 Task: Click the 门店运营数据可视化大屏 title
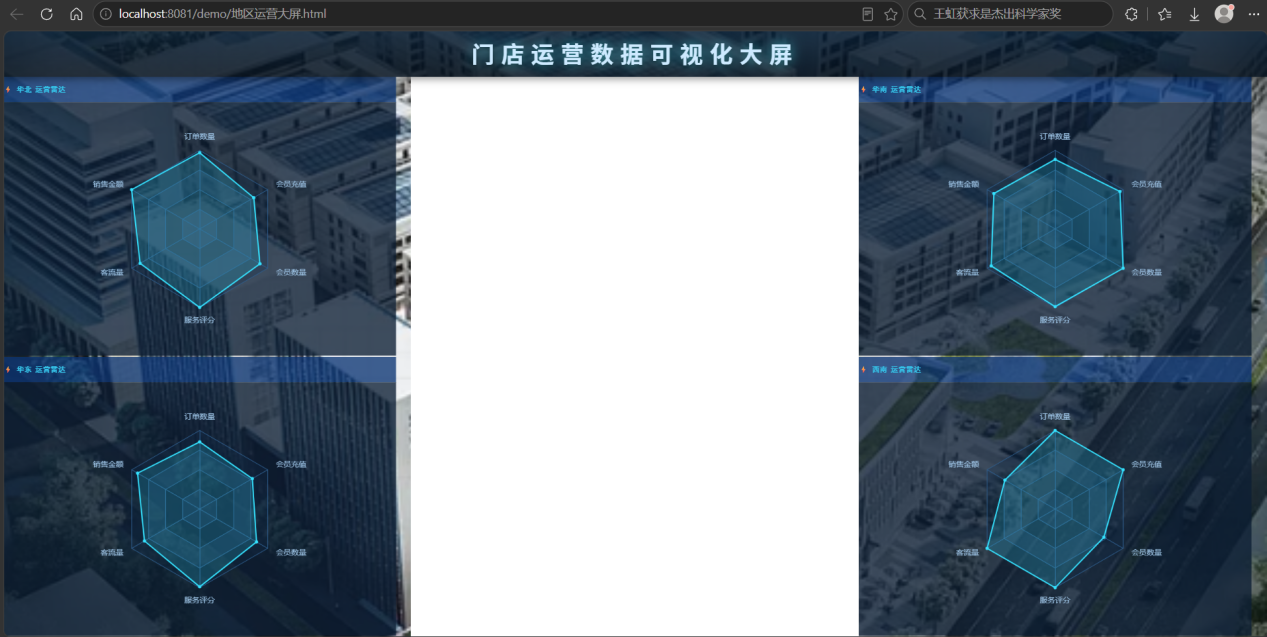(633, 55)
